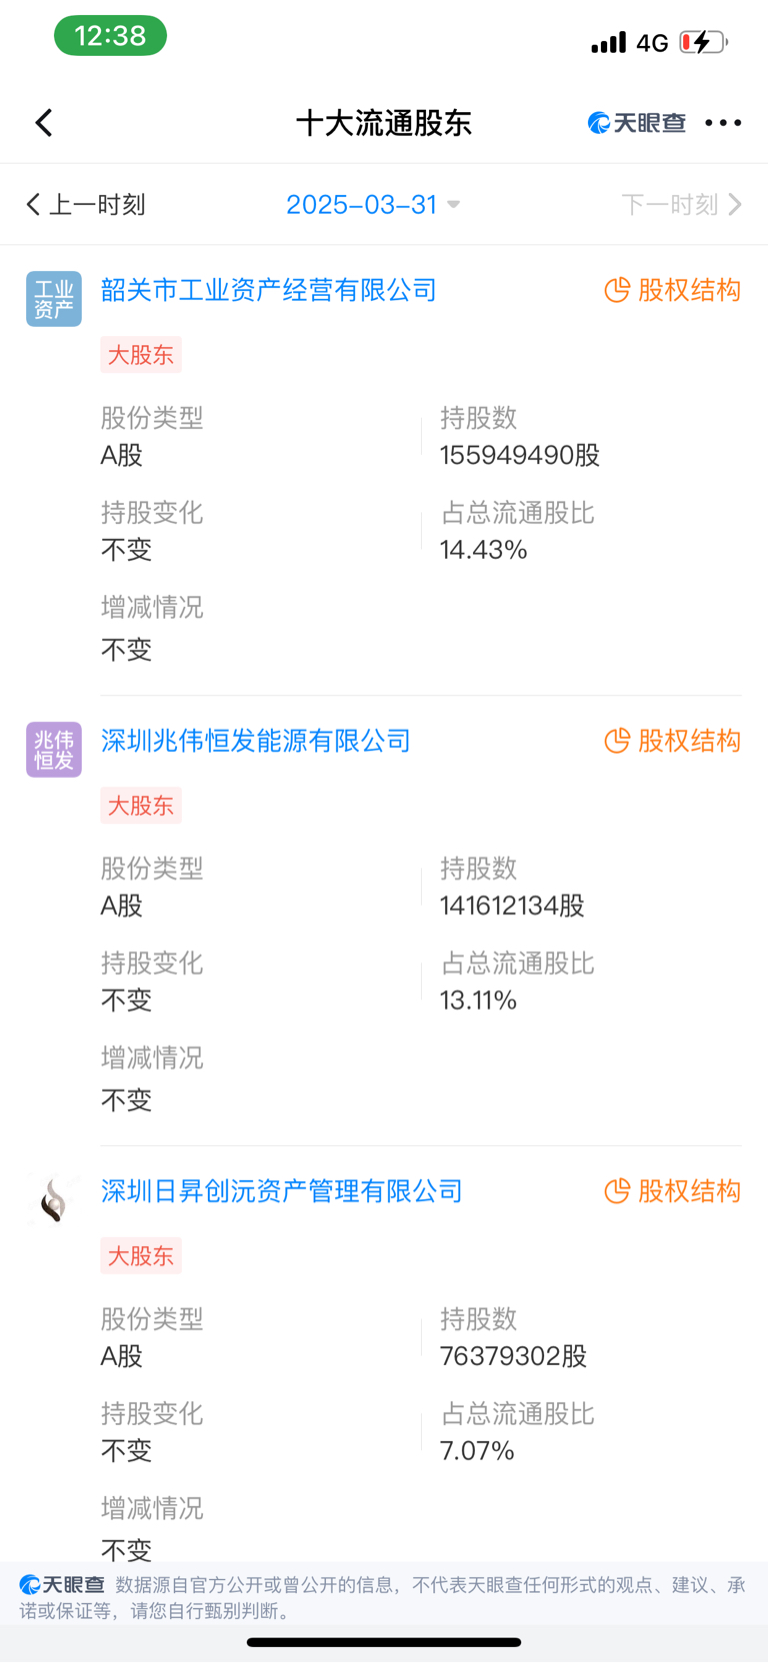Click pie chart icon beside 深圳兆伟恒发
Screen dimensions: 768x1663
coord(617,740)
